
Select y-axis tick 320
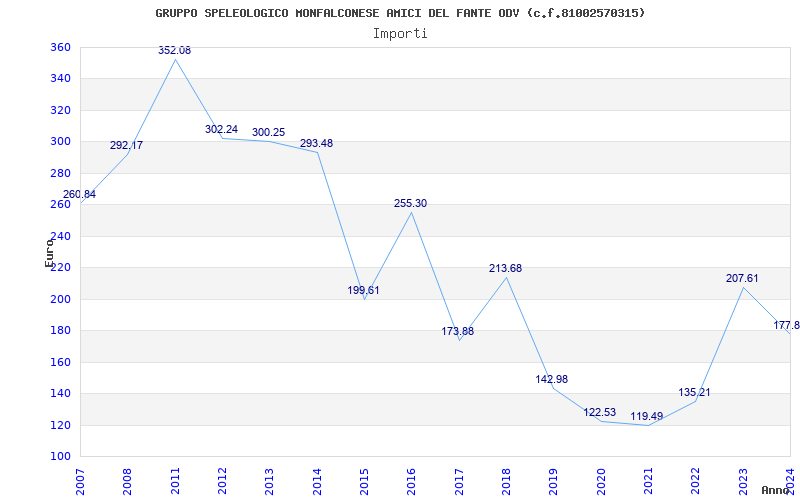[60, 110]
